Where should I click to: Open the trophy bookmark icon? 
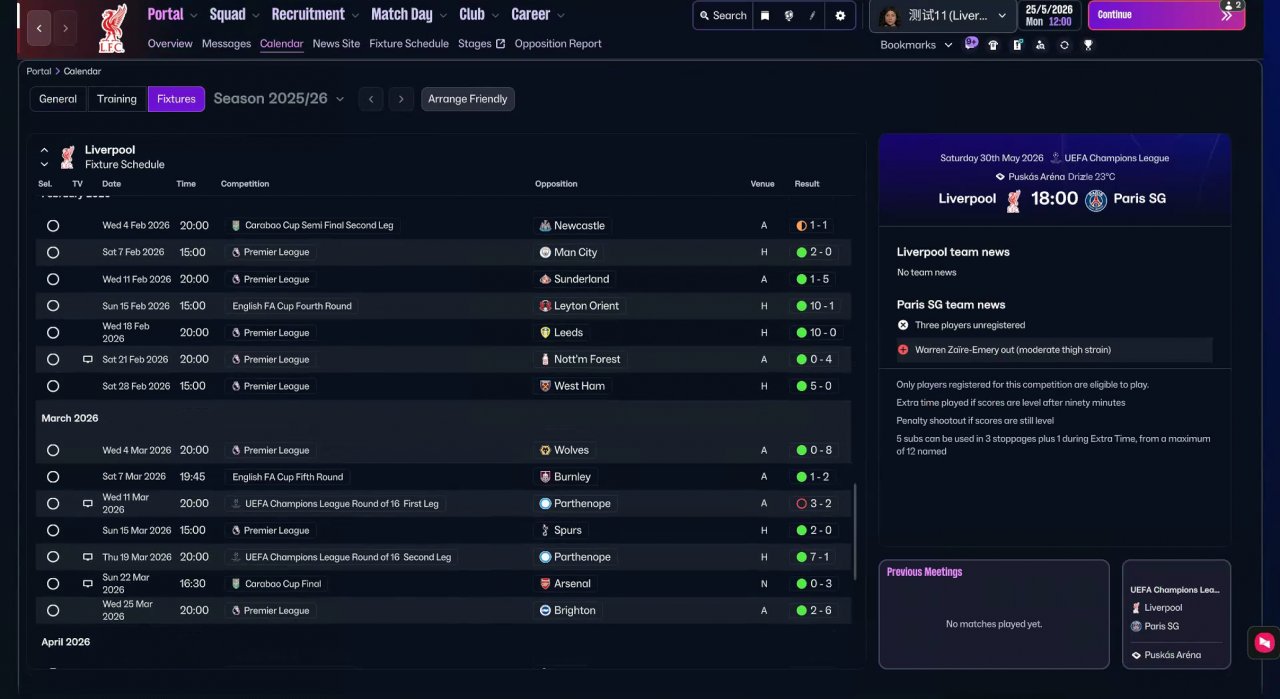pos(1088,45)
